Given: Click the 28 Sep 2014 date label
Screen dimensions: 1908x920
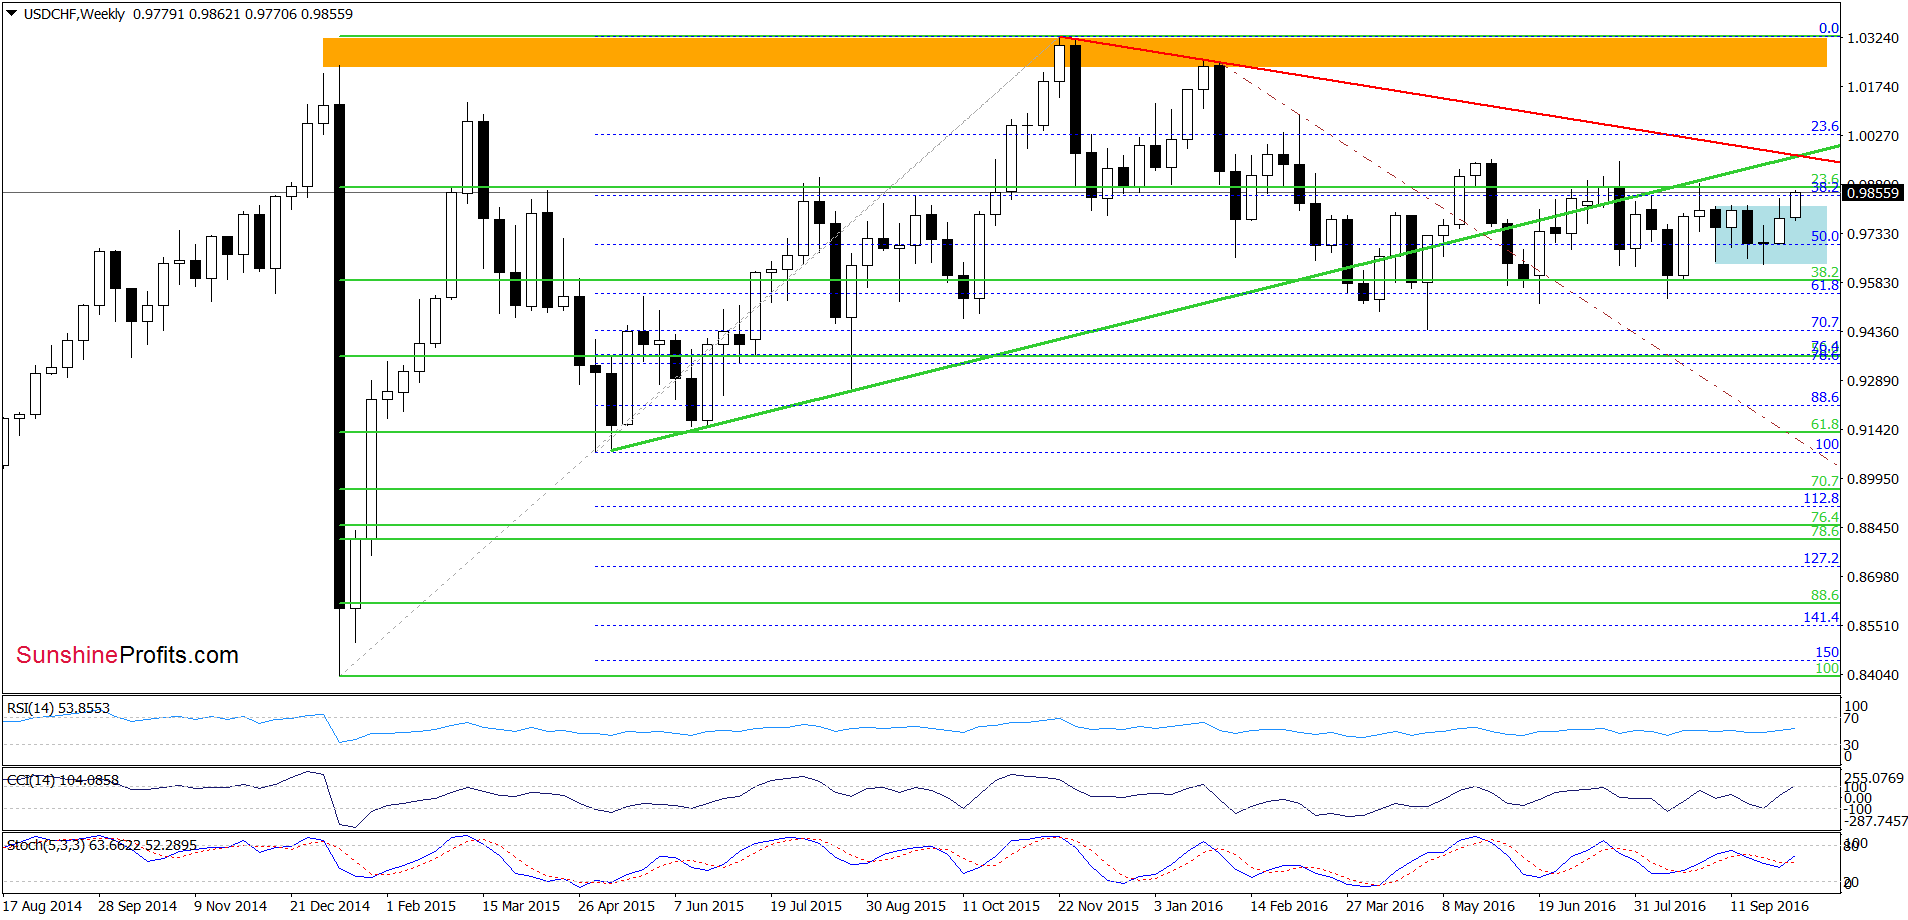Looking at the screenshot, I should pyautogui.click(x=137, y=906).
